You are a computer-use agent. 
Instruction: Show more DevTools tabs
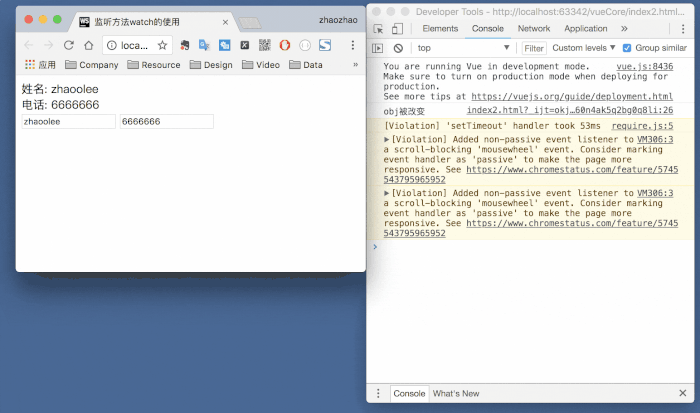[624, 29]
